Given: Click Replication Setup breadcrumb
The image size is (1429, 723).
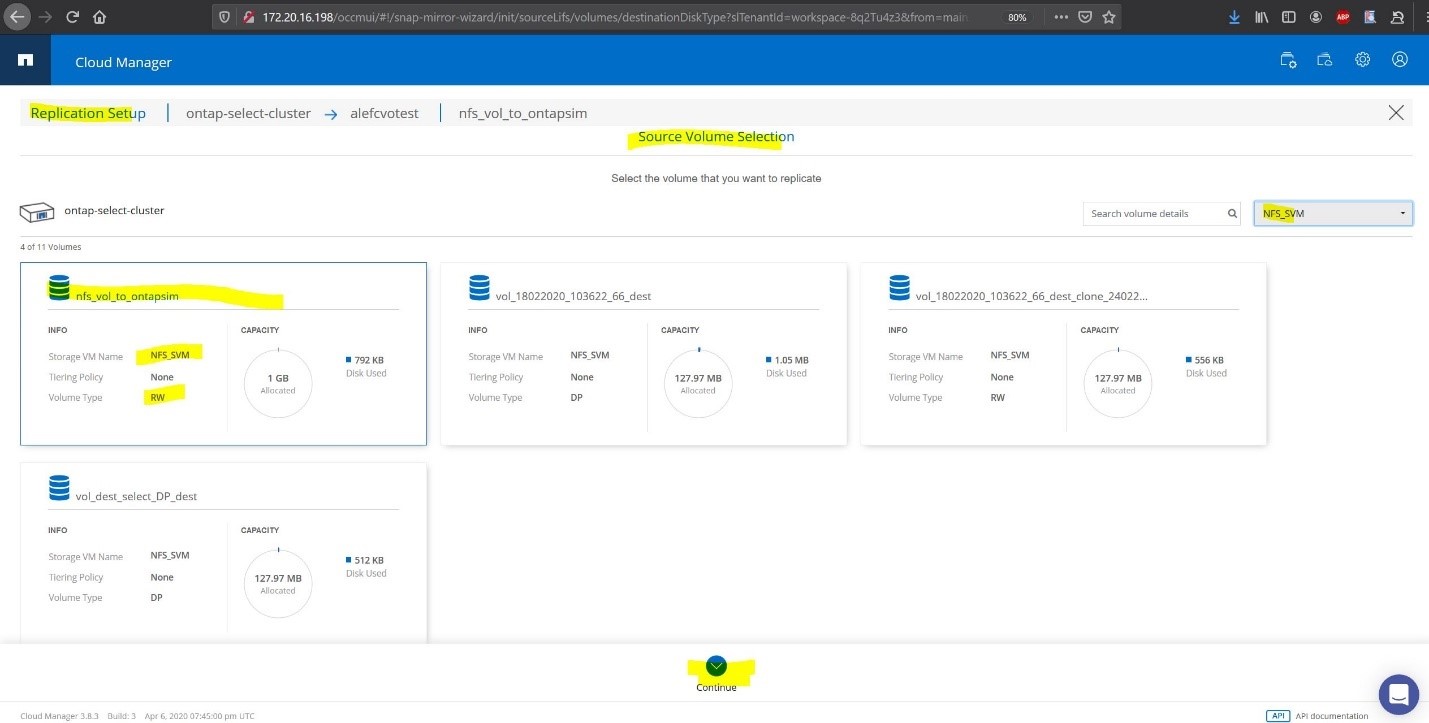Looking at the screenshot, I should (x=88, y=113).
